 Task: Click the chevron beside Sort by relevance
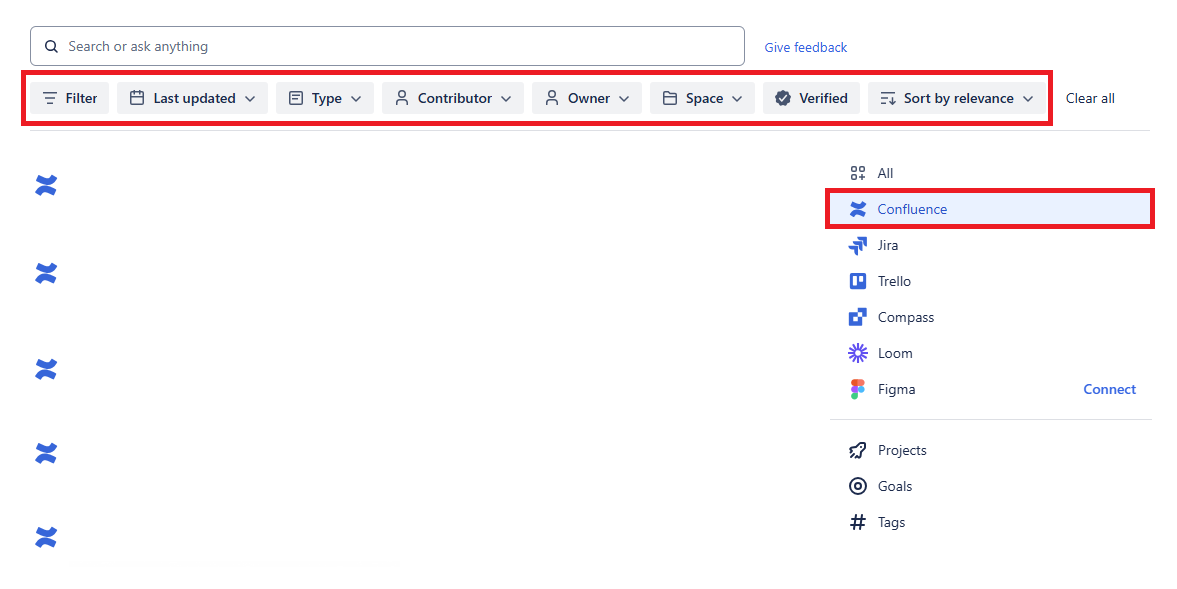click(1028, 98)
